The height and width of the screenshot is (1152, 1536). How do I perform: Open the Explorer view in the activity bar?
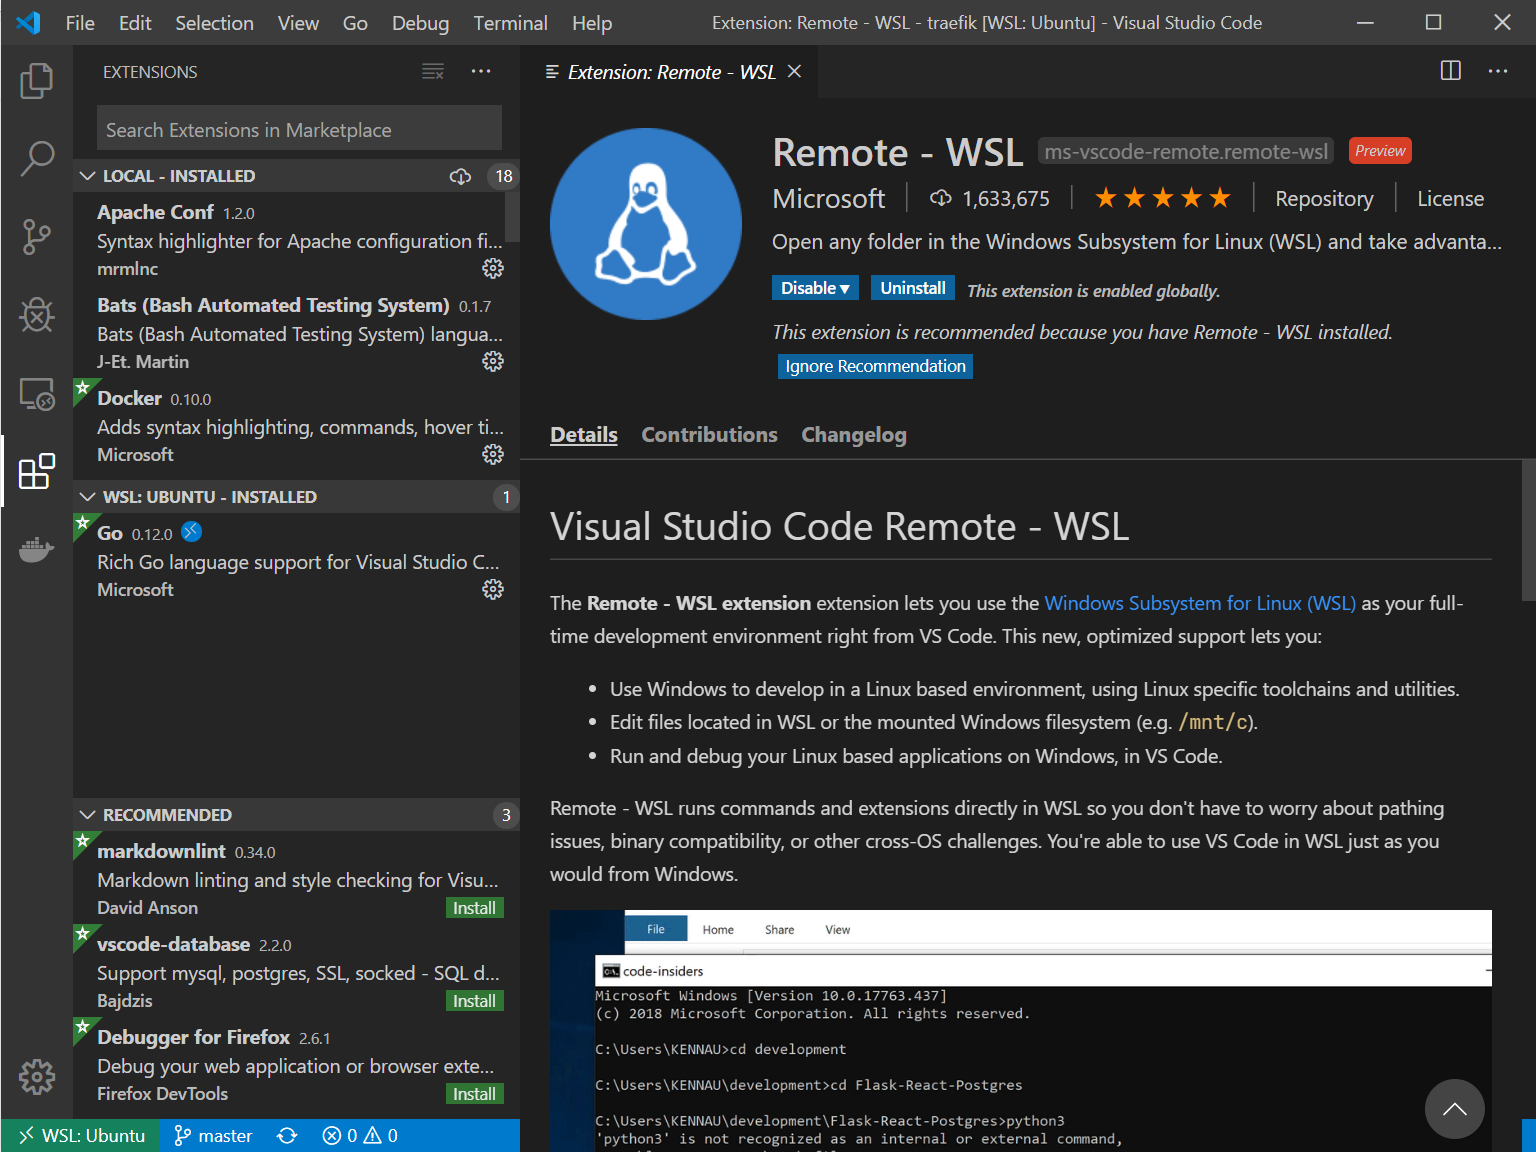[x=37, y=81]
